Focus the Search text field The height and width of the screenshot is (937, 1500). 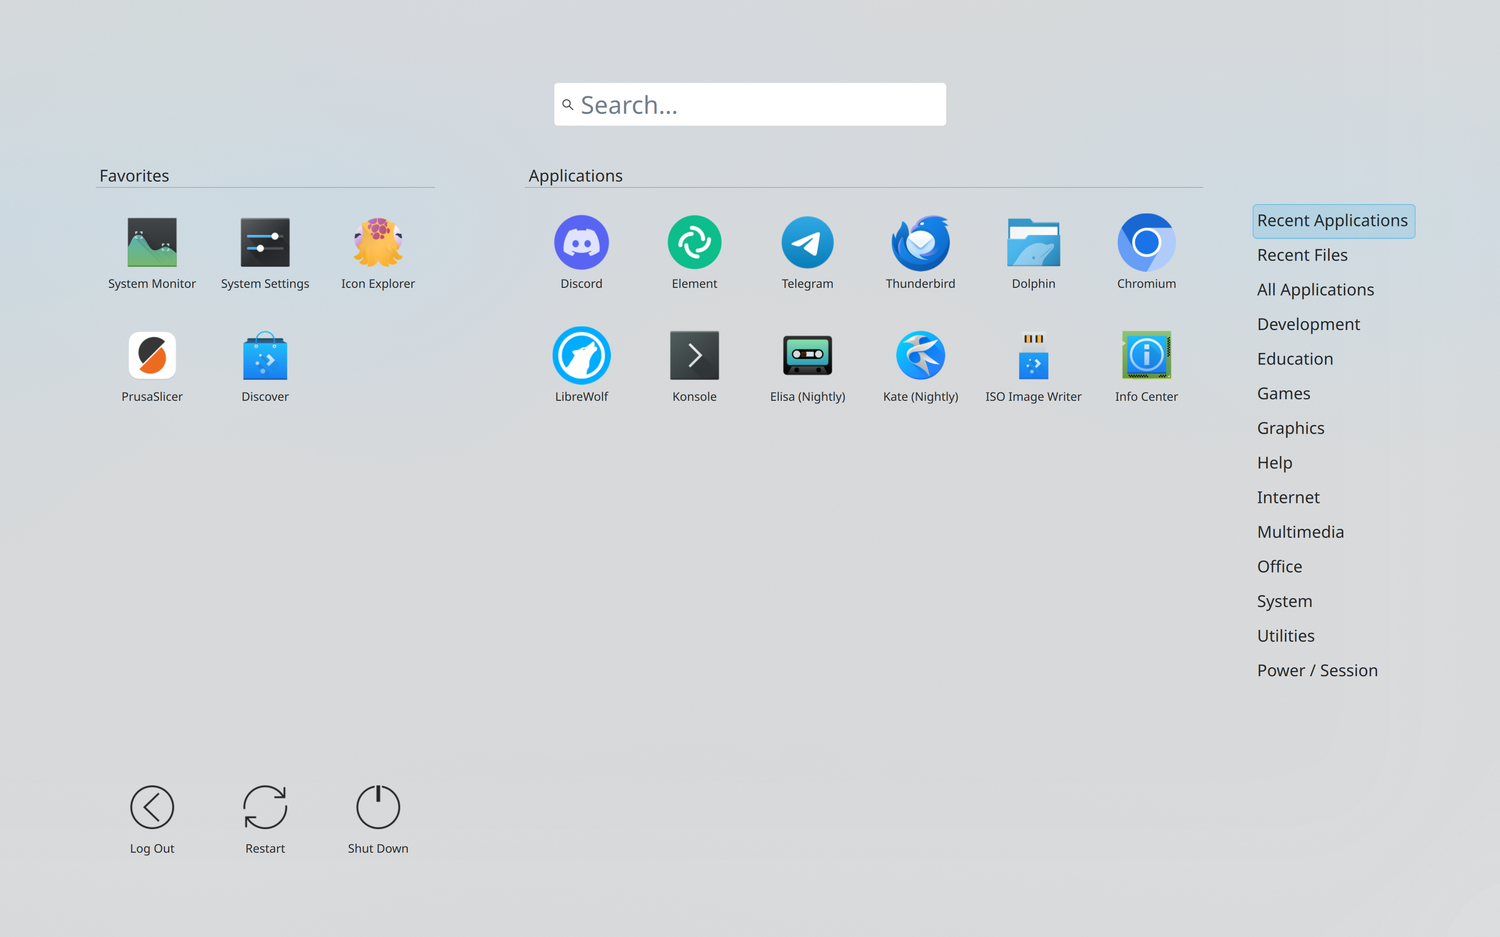750,105
